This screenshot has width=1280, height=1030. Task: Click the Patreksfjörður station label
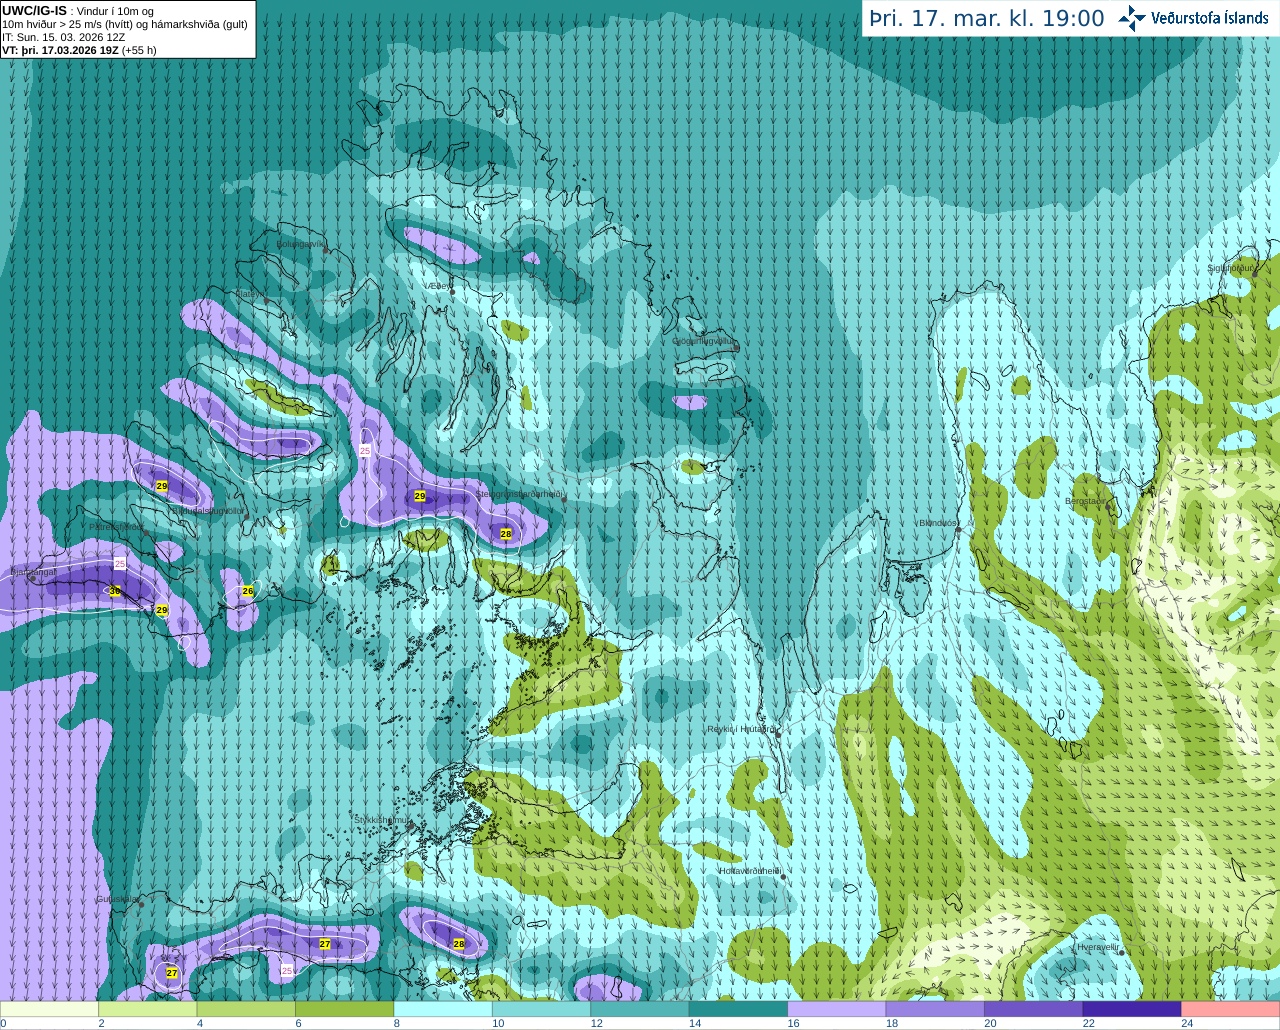point(116,527)
